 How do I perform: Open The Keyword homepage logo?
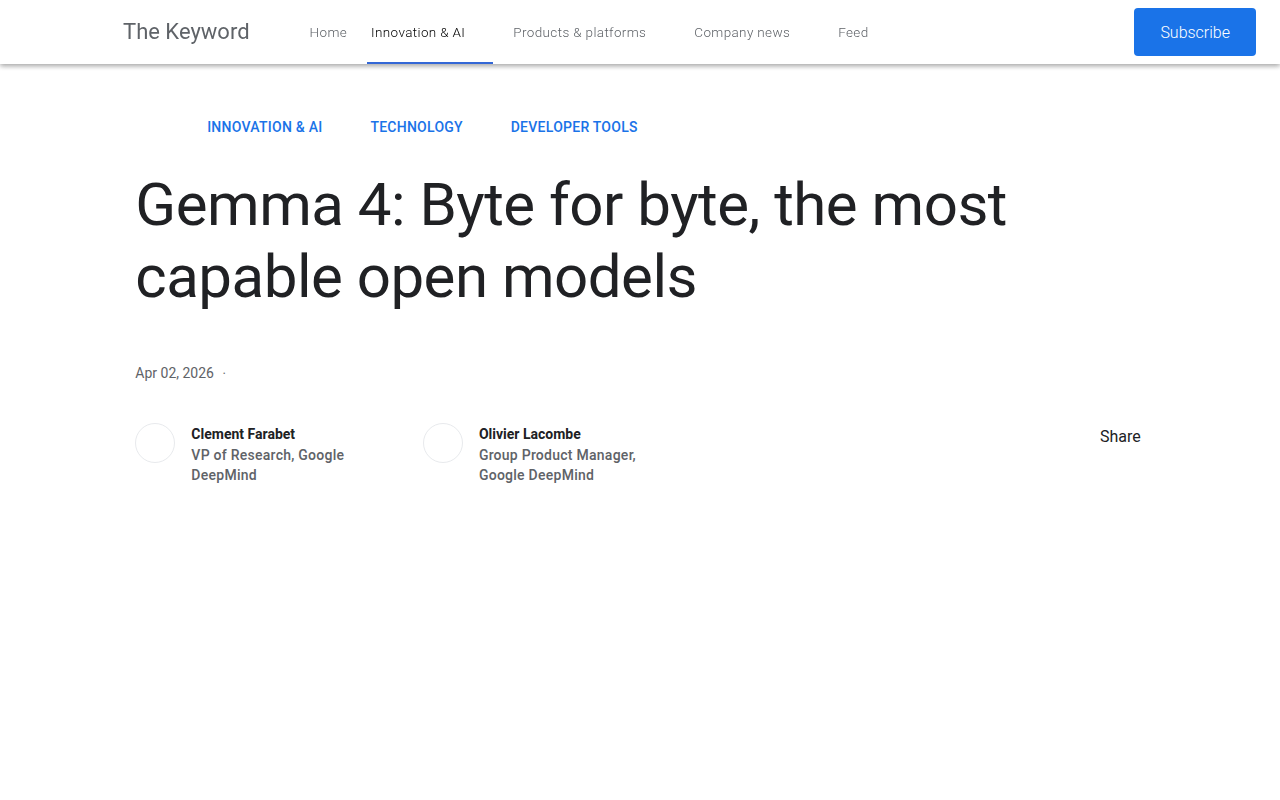tap(186, 32)
